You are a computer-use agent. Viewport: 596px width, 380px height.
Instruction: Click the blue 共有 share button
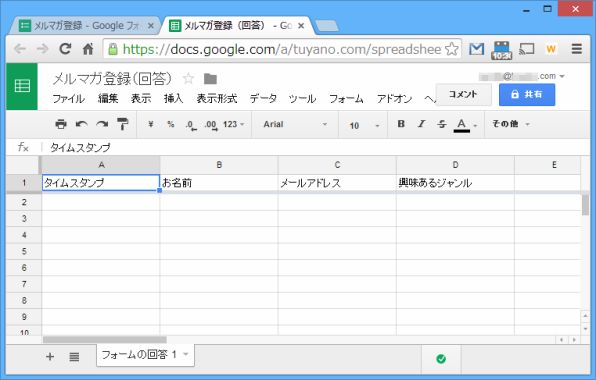527,95
